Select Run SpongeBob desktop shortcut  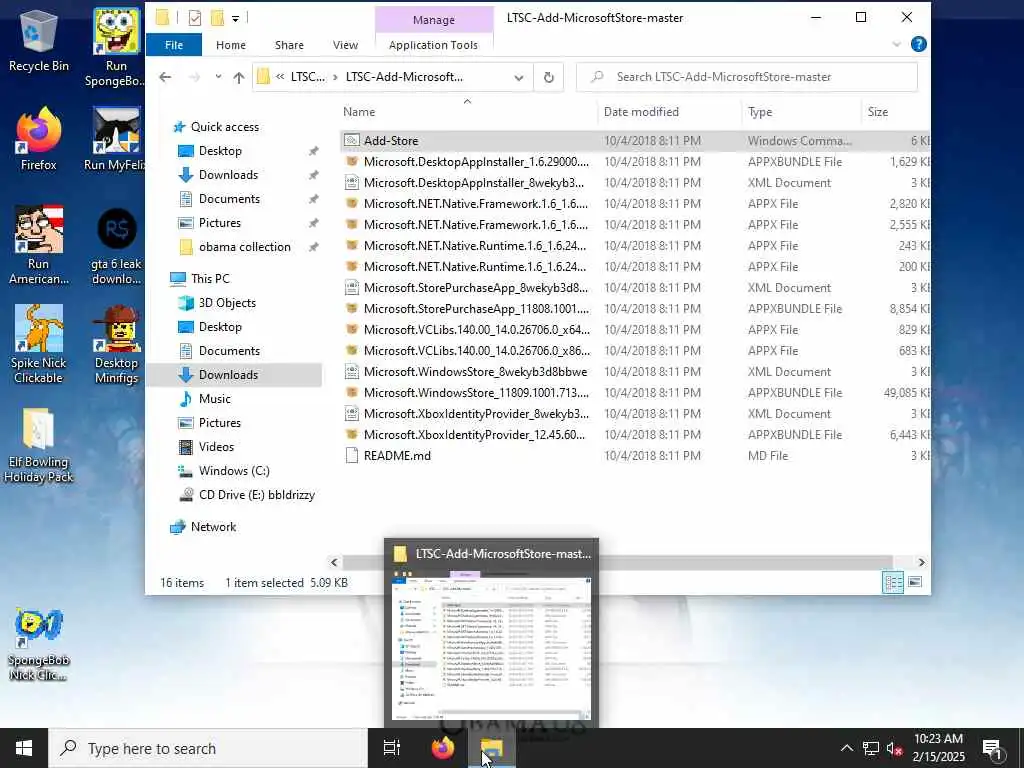coord(116,47)
